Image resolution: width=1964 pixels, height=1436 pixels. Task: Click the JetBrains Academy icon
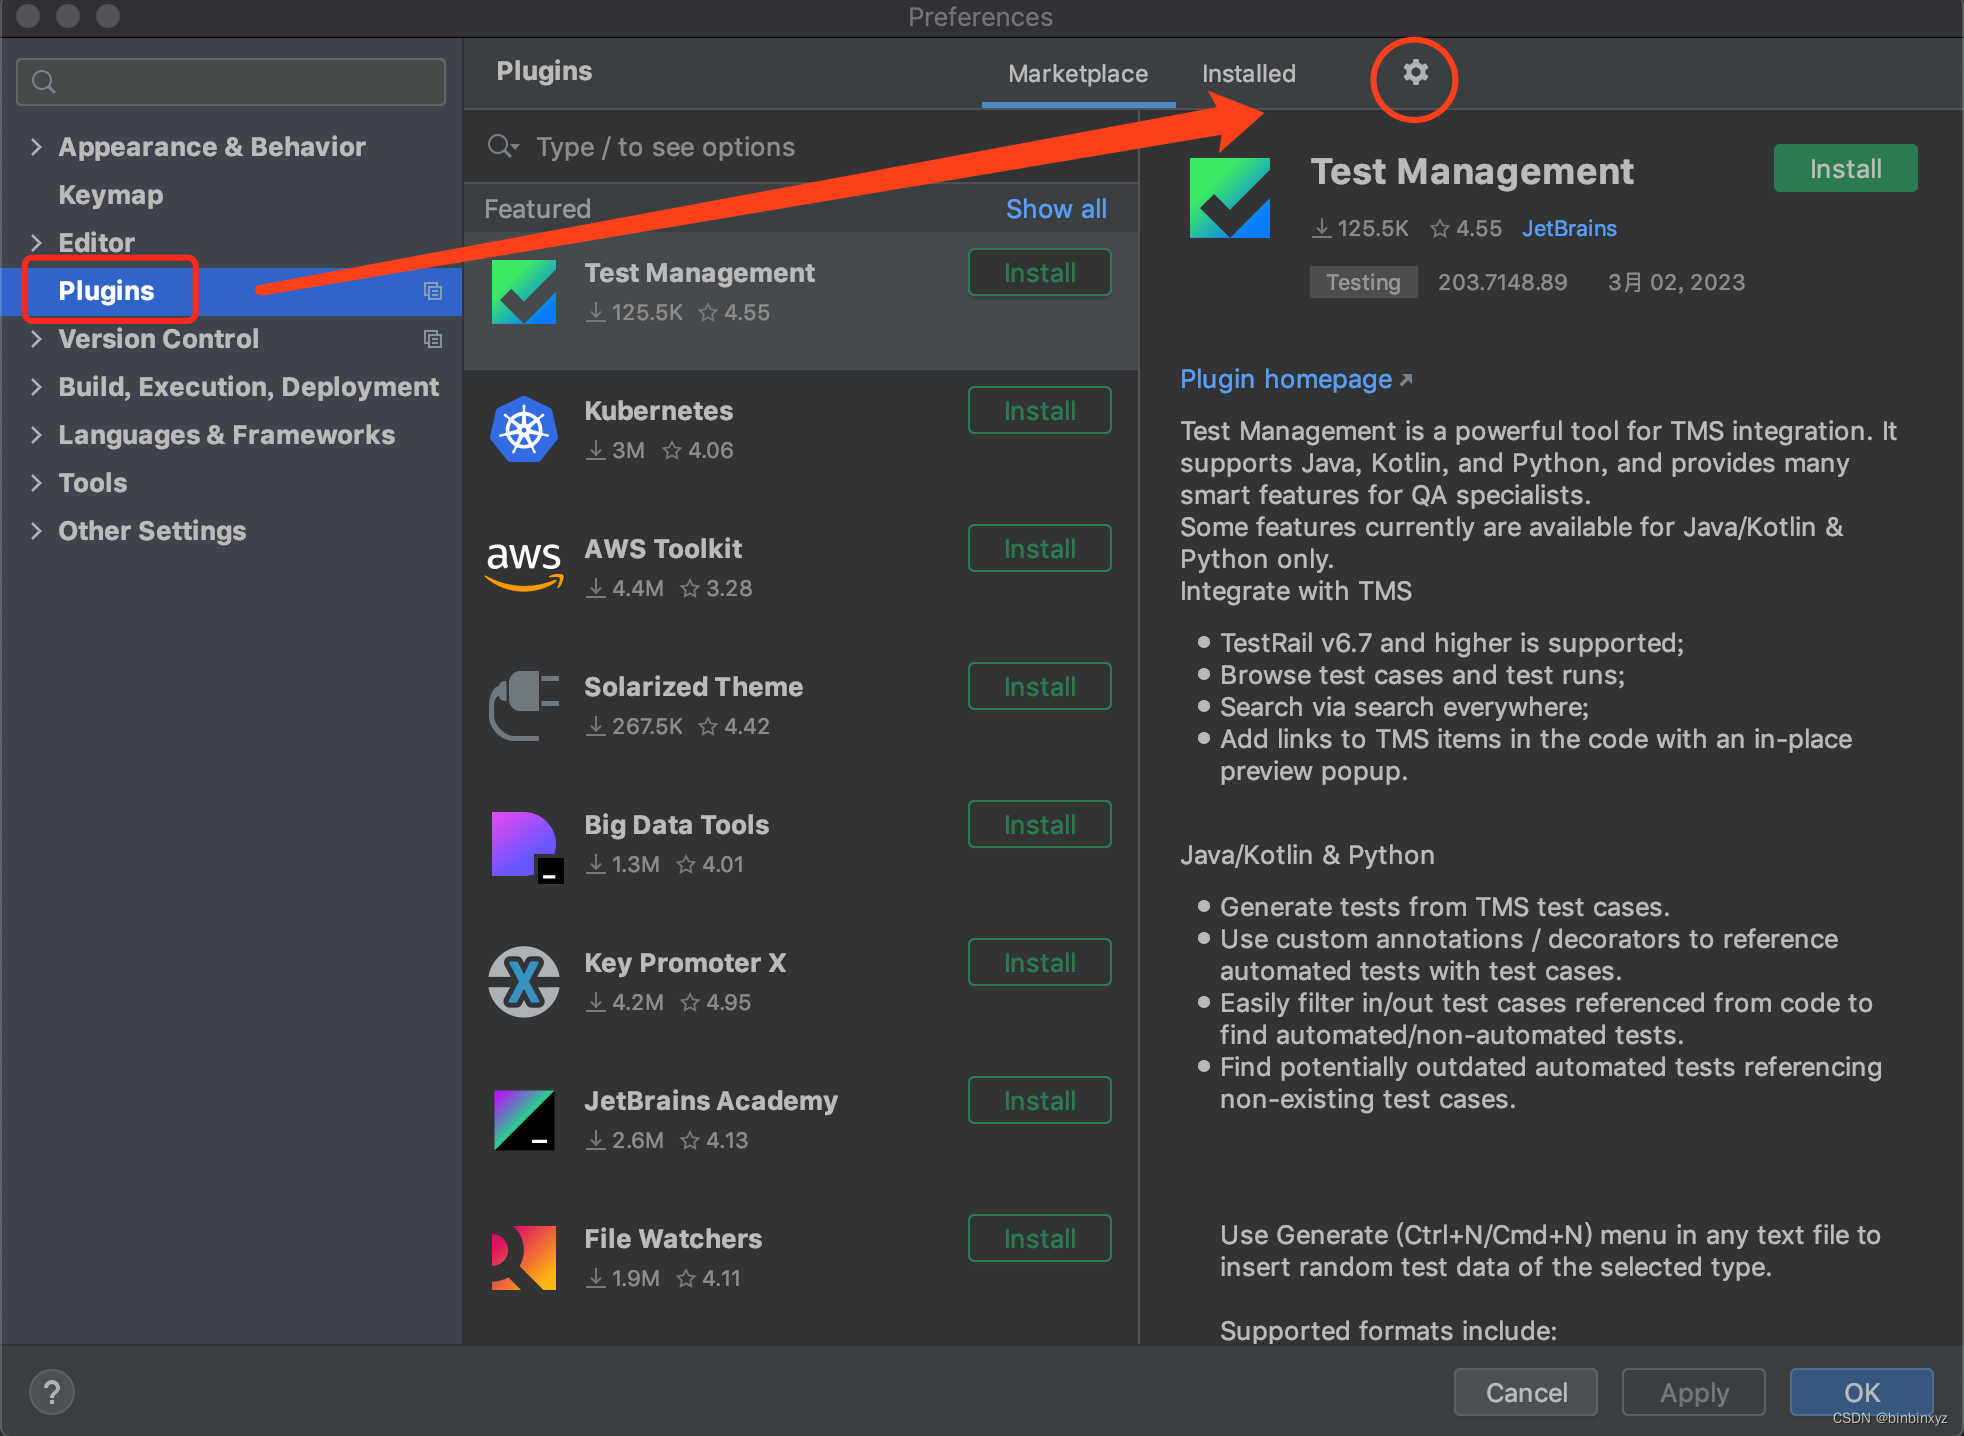pos(524,1120)
